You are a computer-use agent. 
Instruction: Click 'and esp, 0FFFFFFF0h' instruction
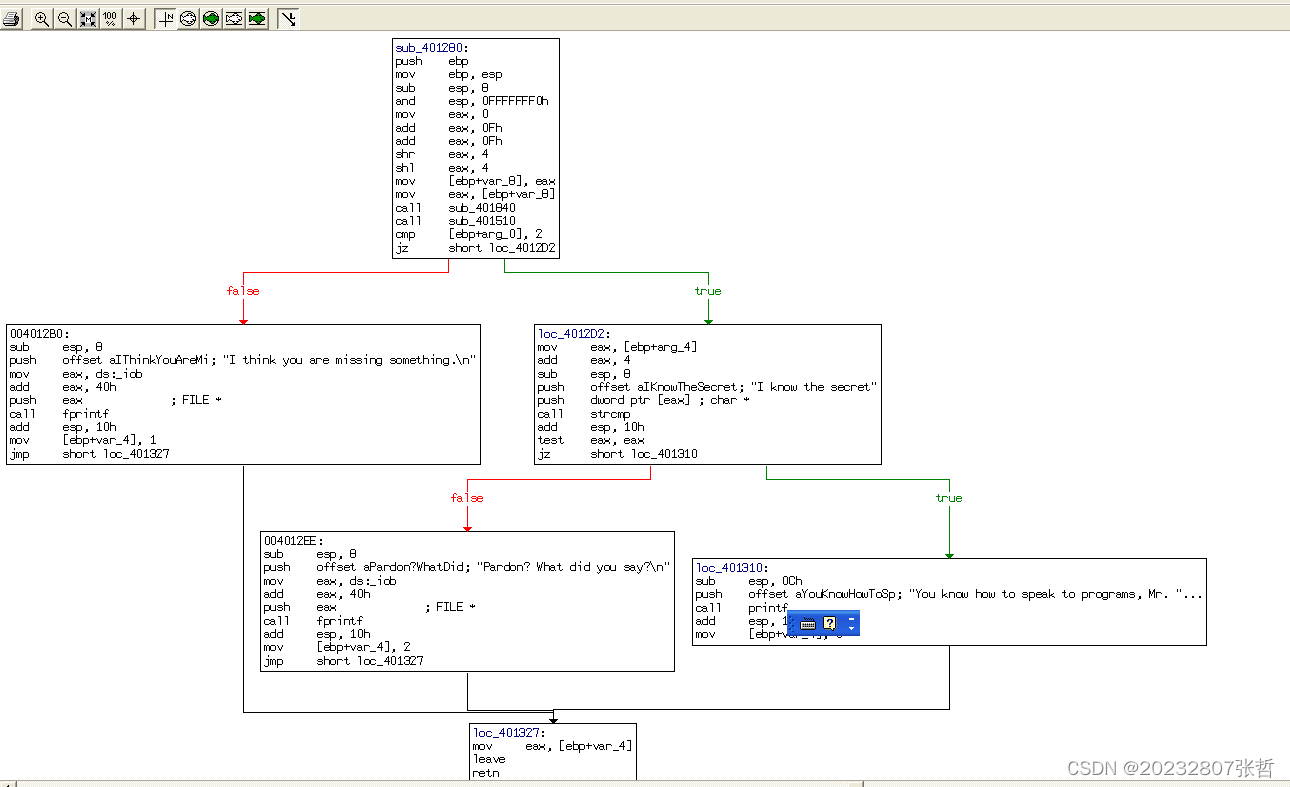click(x=472, y=101)
